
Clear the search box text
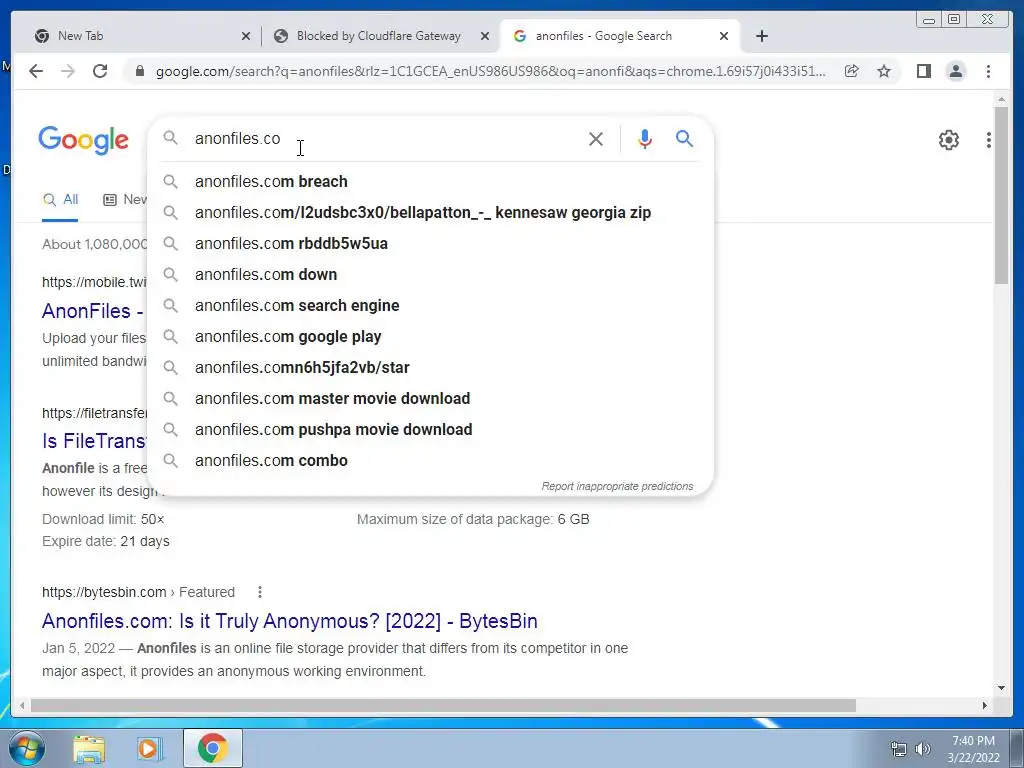coord(596,138)
